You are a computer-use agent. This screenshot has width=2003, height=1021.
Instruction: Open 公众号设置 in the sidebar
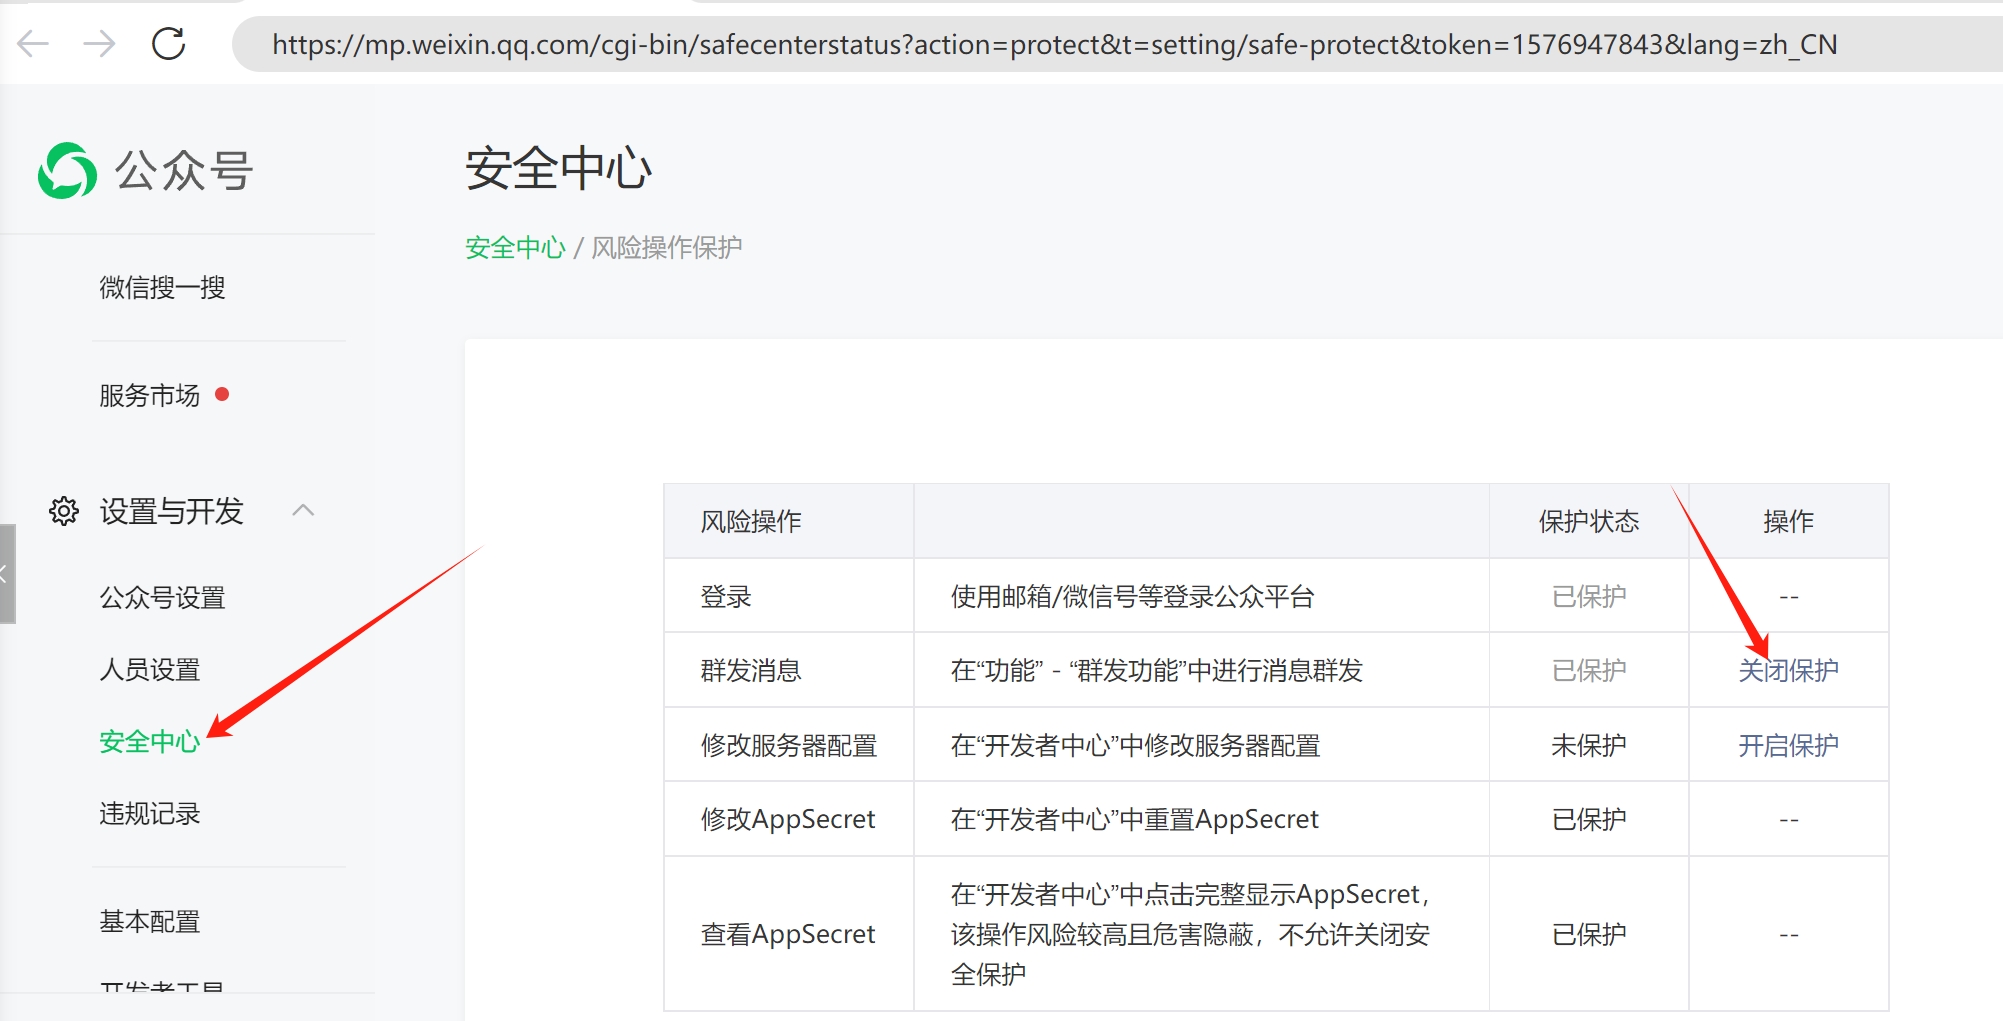click(x=162, y=598)
